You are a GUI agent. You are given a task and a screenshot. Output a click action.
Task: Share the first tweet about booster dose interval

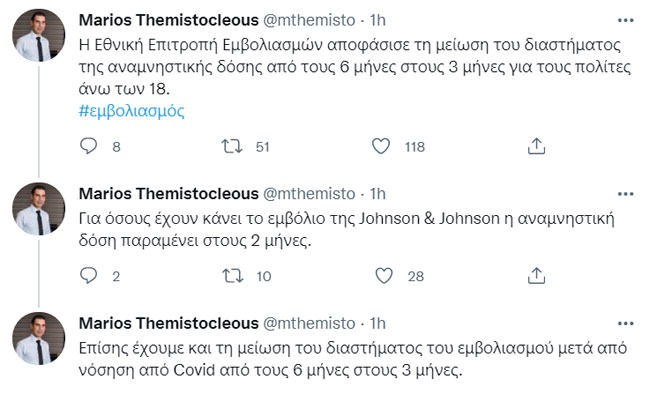tap(536, 146)
